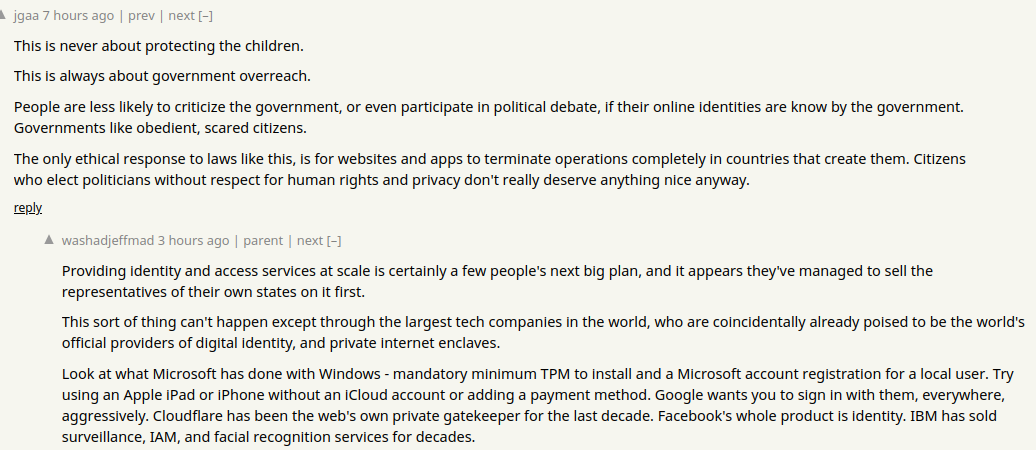1036x450 pixels.
Task: Upvote jgaa's comment with the arrow
Action: tap(2, 15)
